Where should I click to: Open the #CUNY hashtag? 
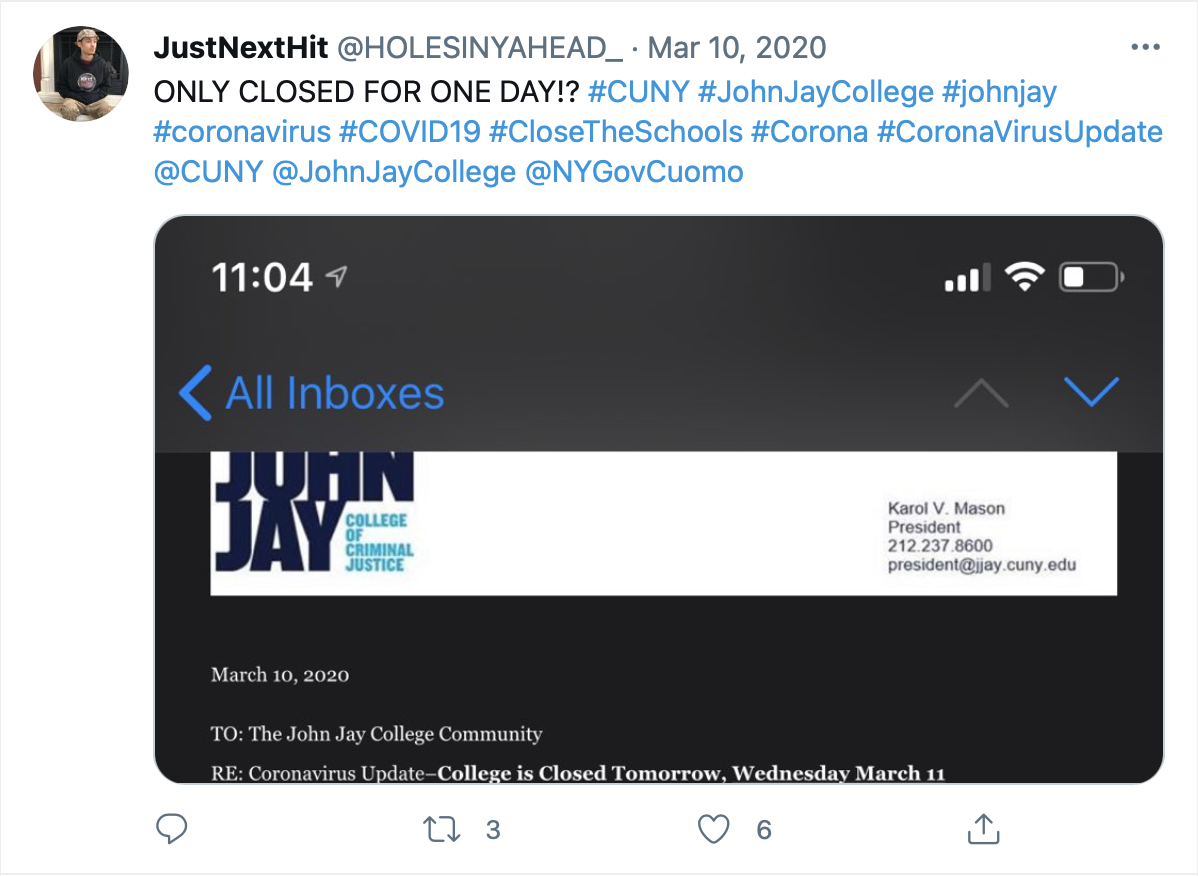coord(639,92)
